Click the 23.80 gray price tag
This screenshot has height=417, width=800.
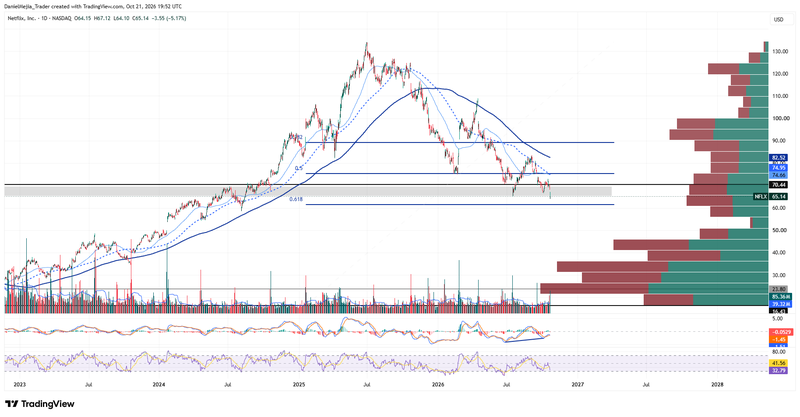tap(779, 289)
